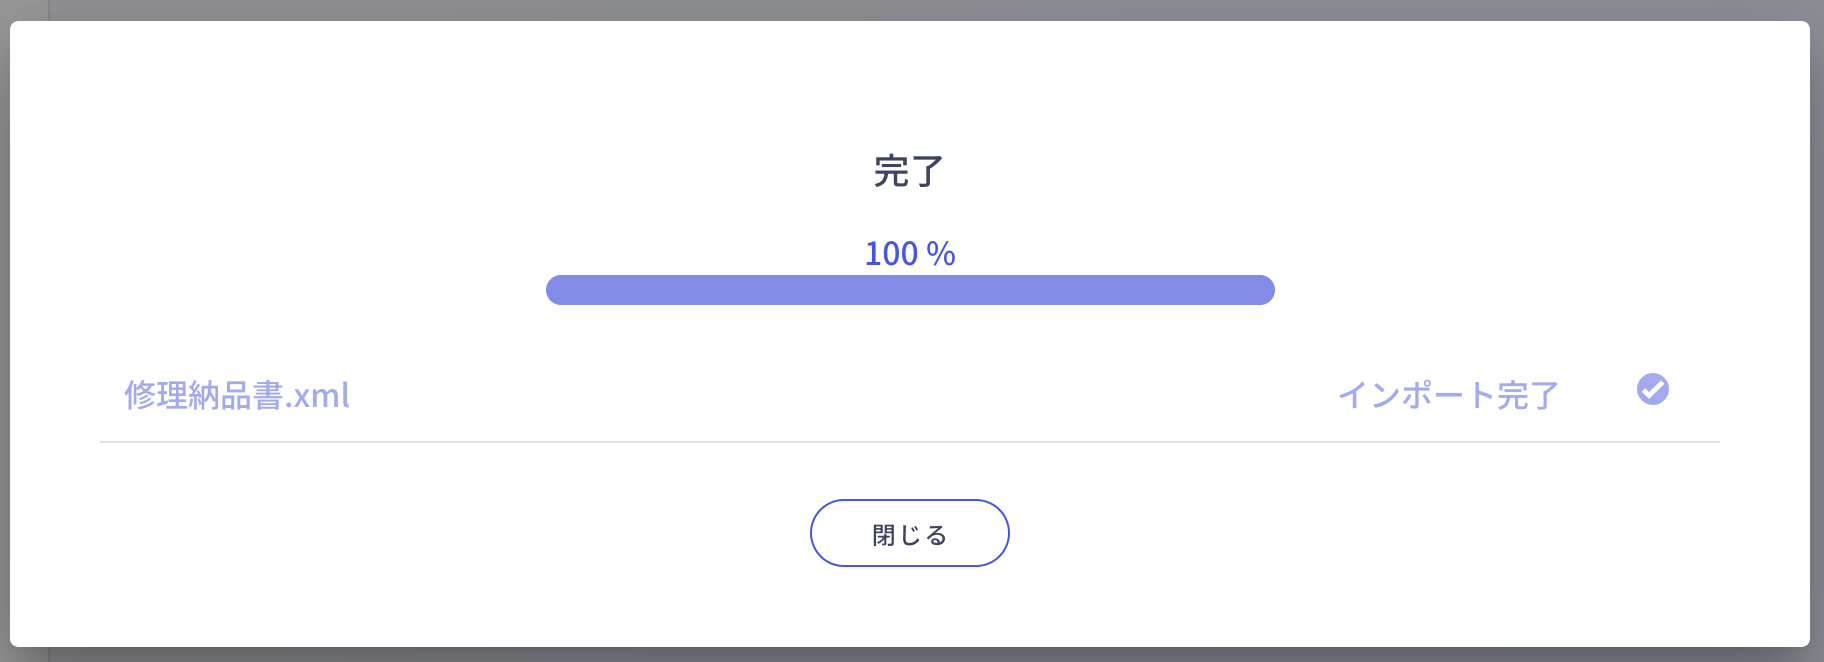Screen dimensions: 1824x662
Task: Select the round check icon beside インポート完了
Action: tap(1652, 389)
